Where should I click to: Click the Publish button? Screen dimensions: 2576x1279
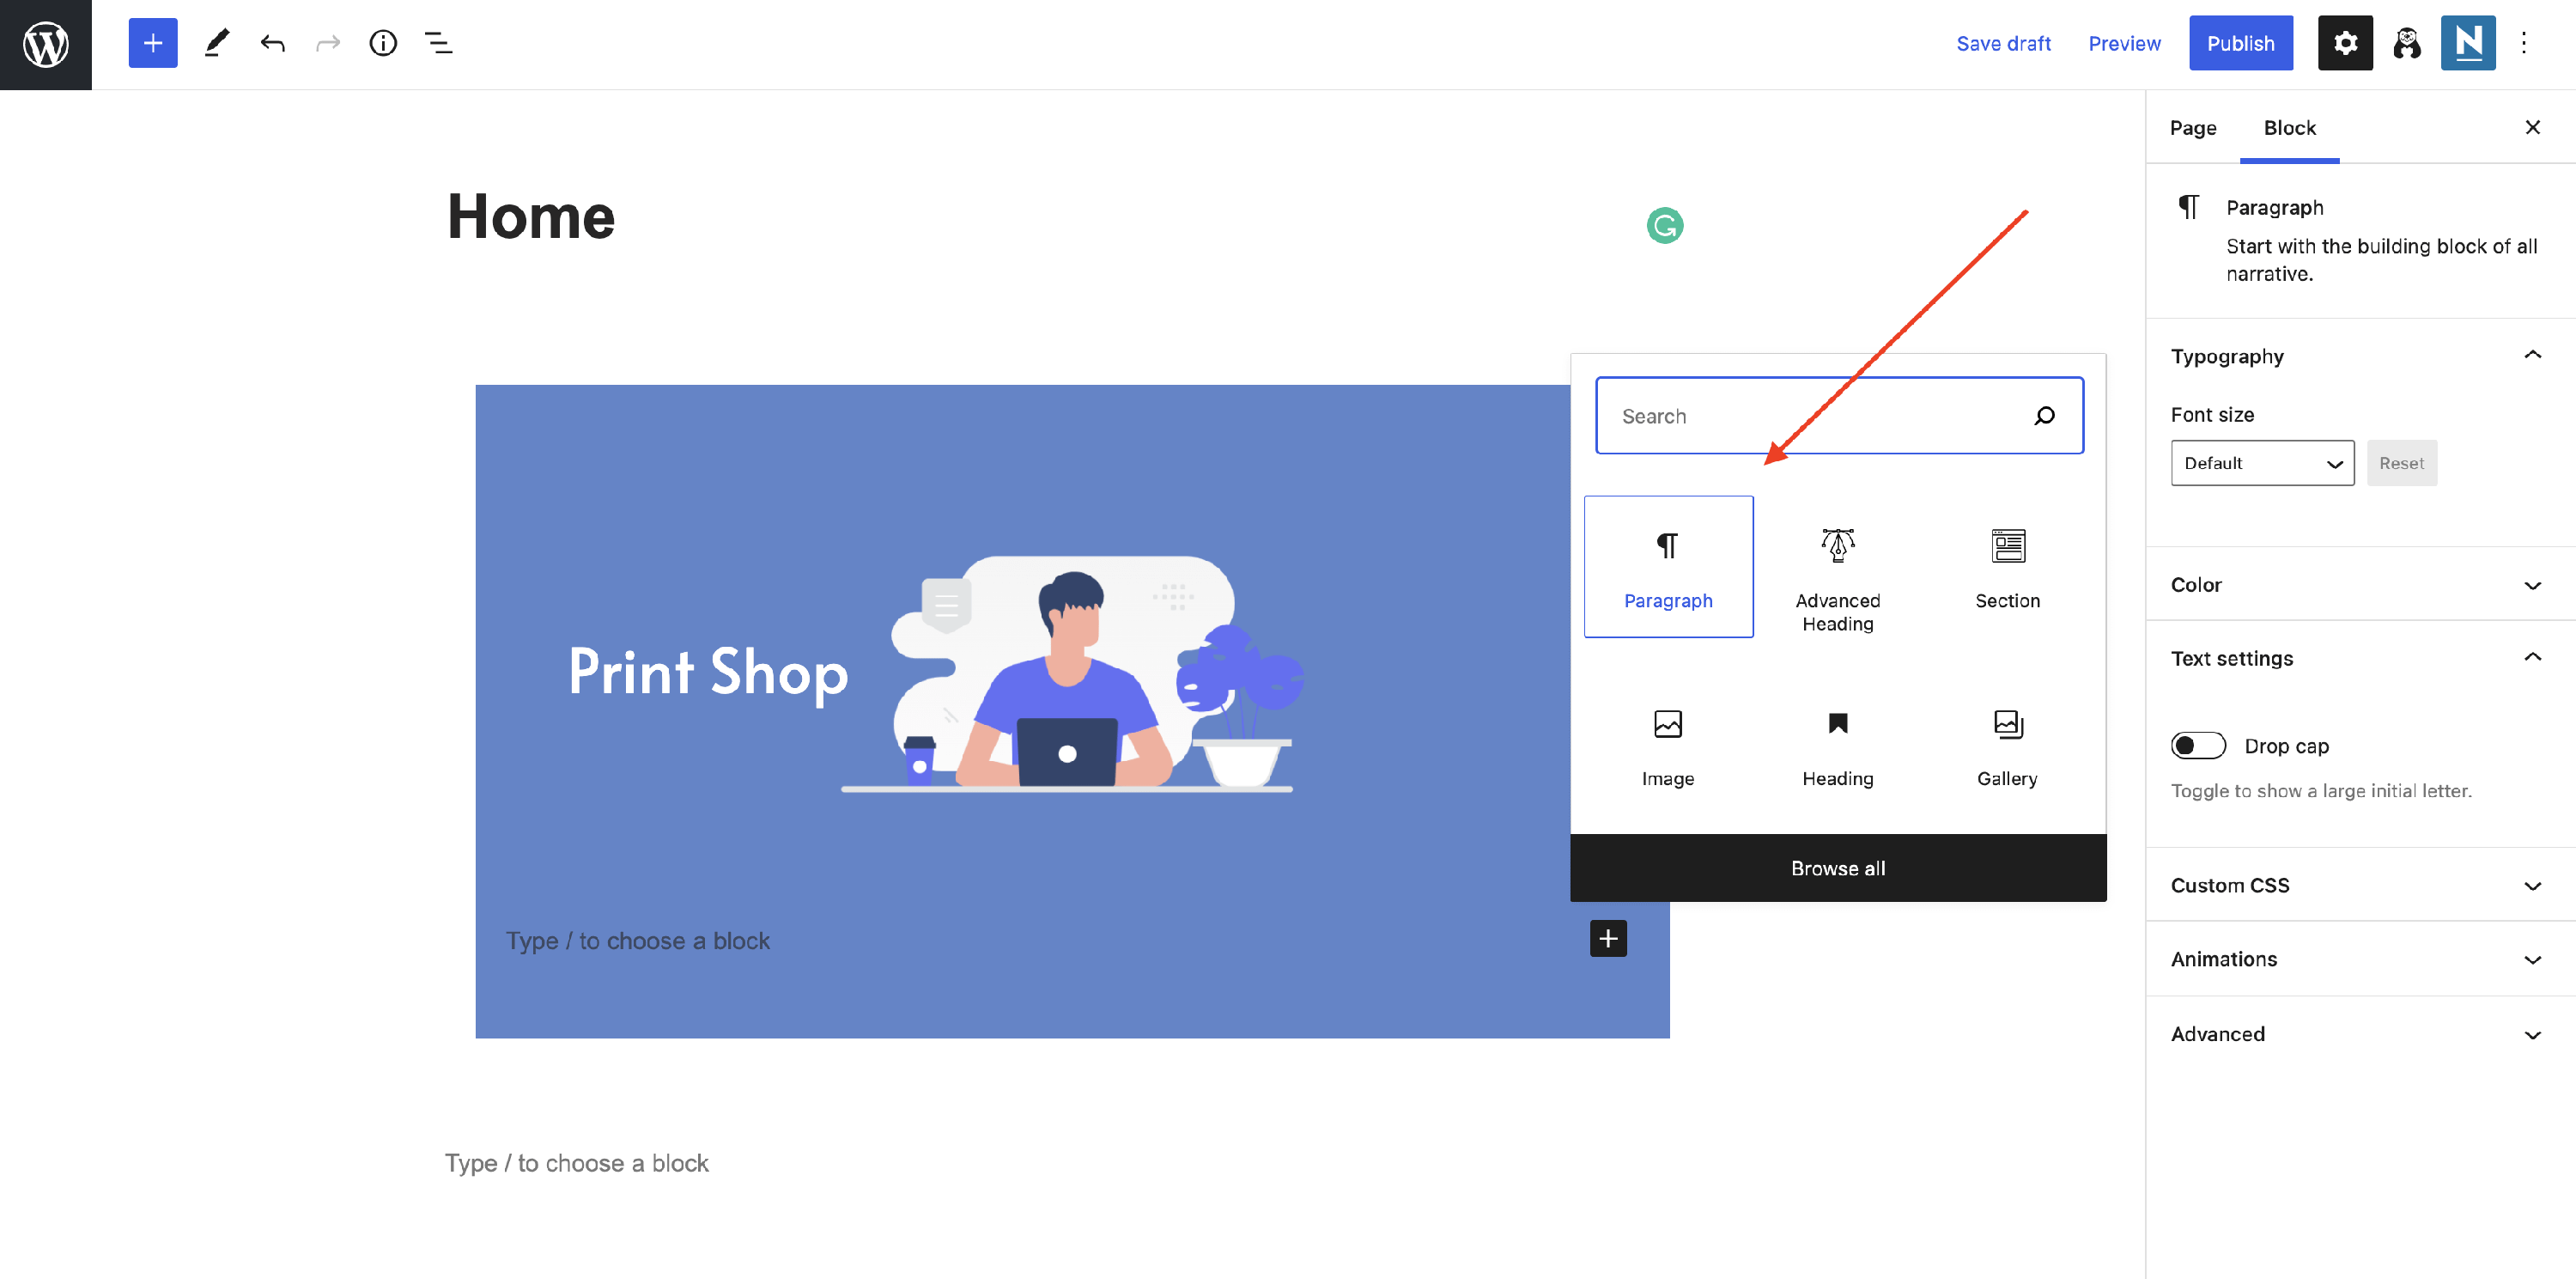2240,43
